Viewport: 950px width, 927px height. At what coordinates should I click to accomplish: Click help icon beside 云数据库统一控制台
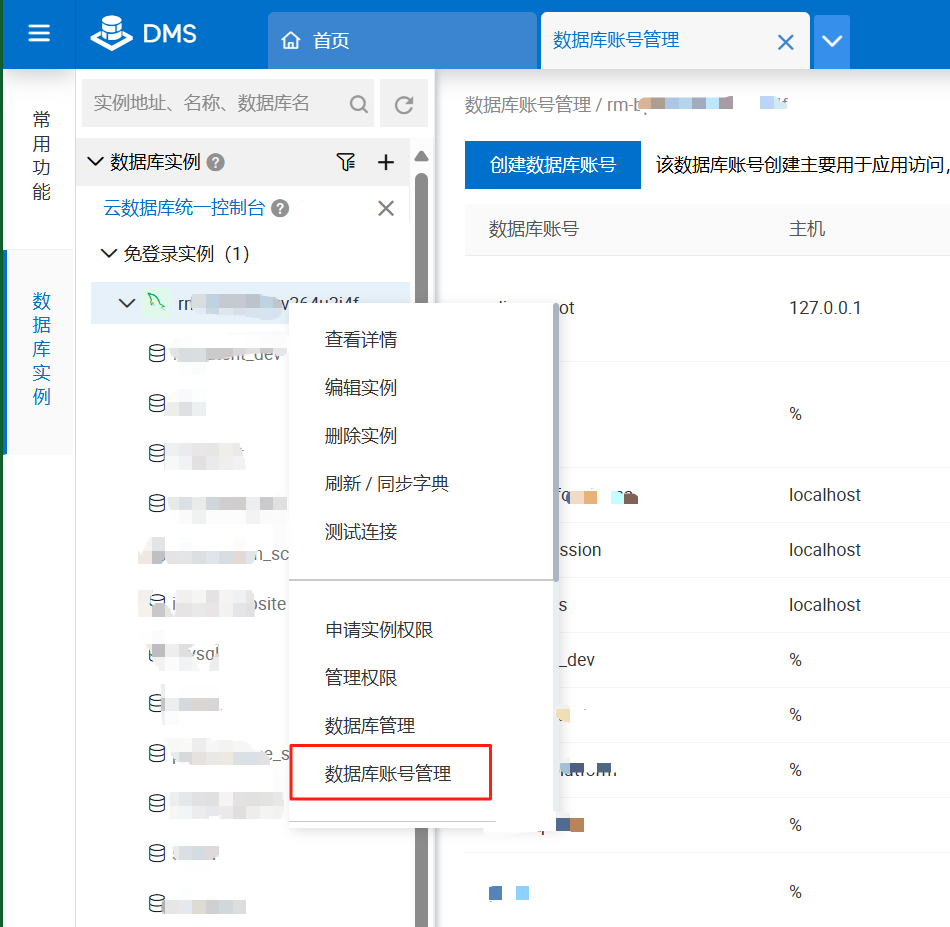pyautogui.click(x=280, y=208)
